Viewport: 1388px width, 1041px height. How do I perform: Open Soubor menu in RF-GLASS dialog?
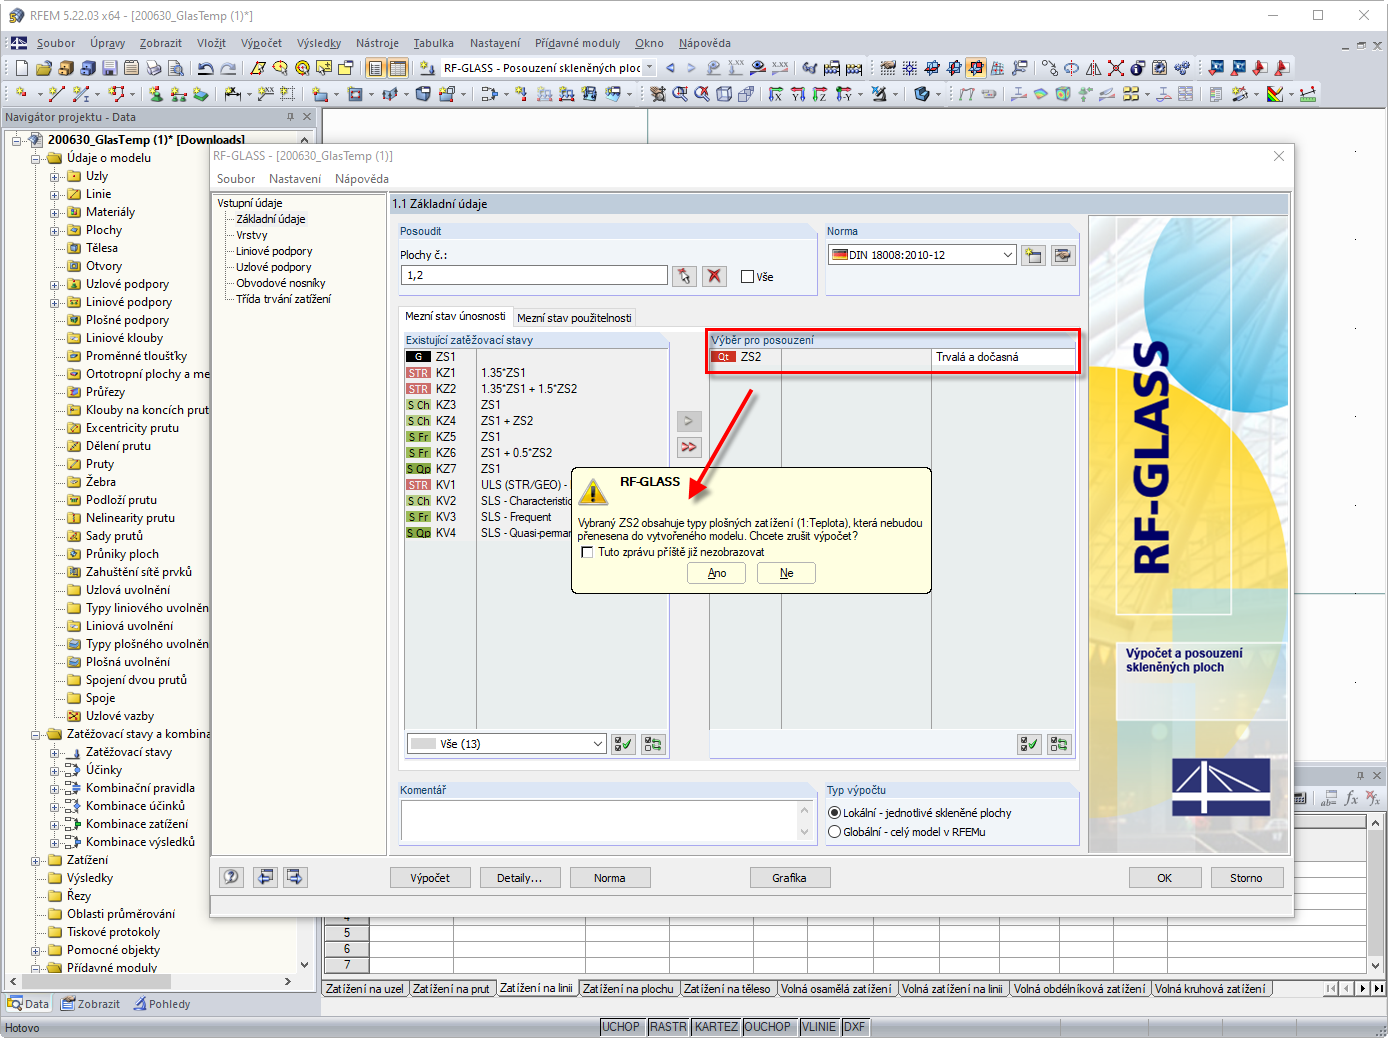236,179
